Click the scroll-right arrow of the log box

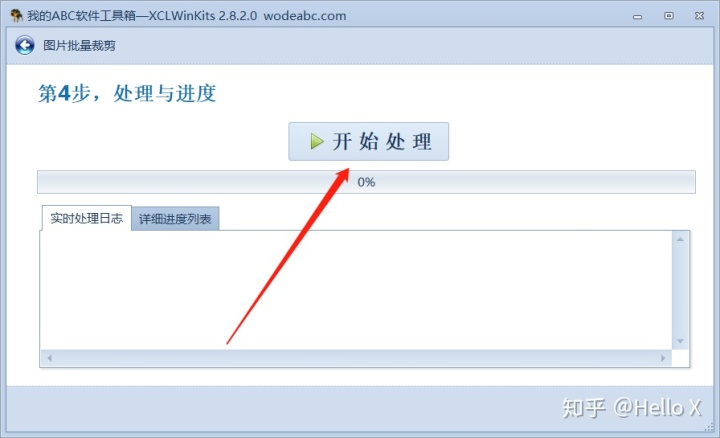pos(663,358)
